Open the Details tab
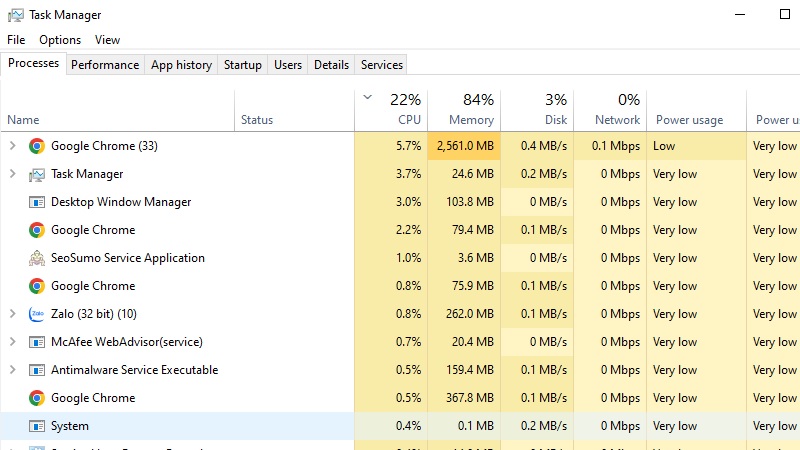800x450 pixels. (x=331, y=65)
